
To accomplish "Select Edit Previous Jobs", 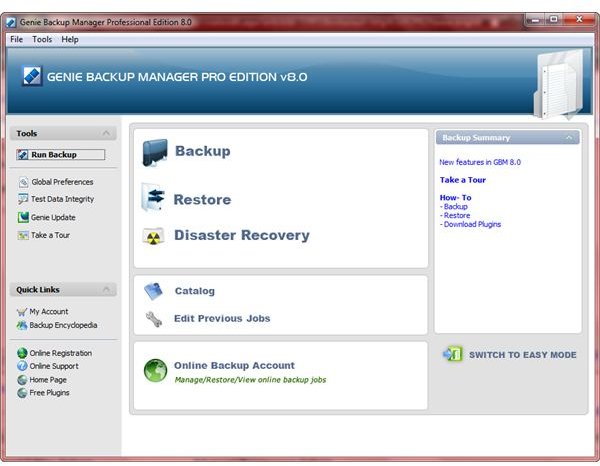I will pyautogui.click(x=222, y=318).
